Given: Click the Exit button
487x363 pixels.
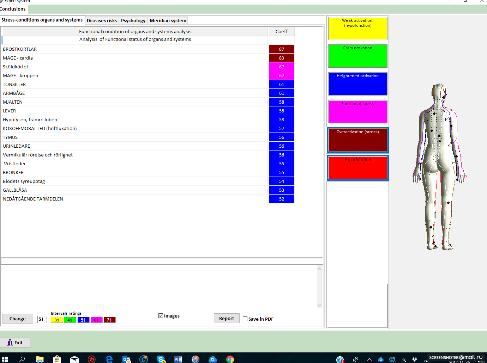Looking at the screenshot, I should point(15,342).
